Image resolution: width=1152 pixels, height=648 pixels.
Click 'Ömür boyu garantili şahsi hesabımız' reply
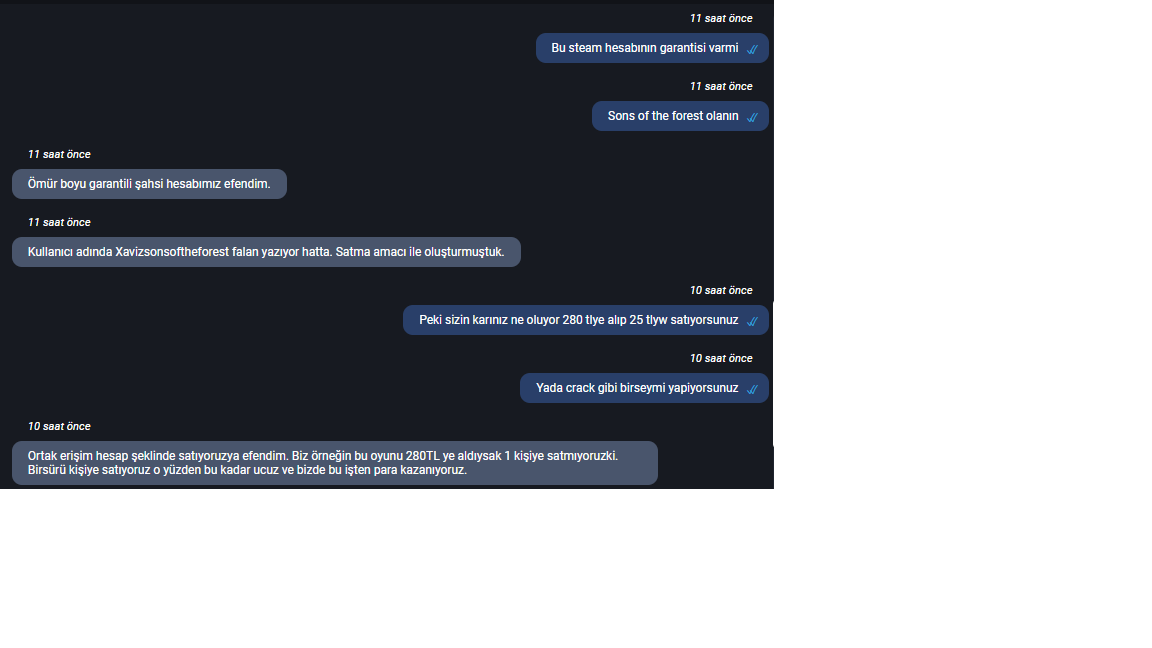149,184
